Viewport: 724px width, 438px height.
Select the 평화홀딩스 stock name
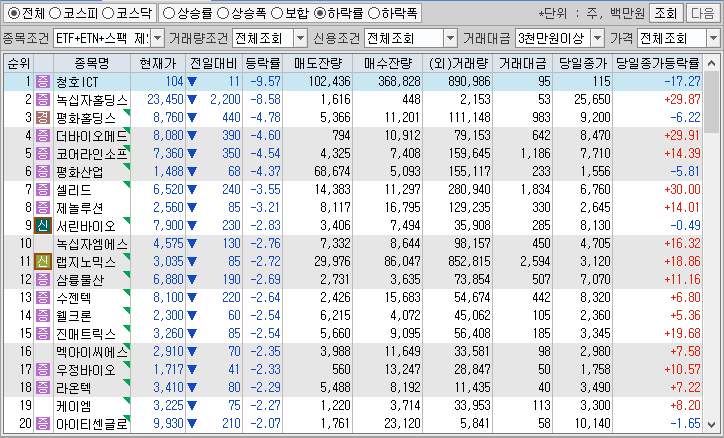pyautogui.click(x=86, y=118)
